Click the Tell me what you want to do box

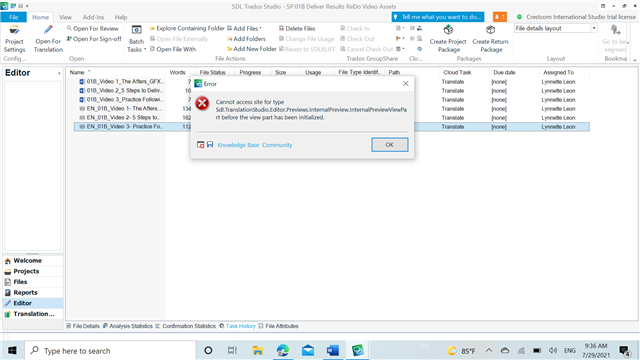tap(438, 17)
